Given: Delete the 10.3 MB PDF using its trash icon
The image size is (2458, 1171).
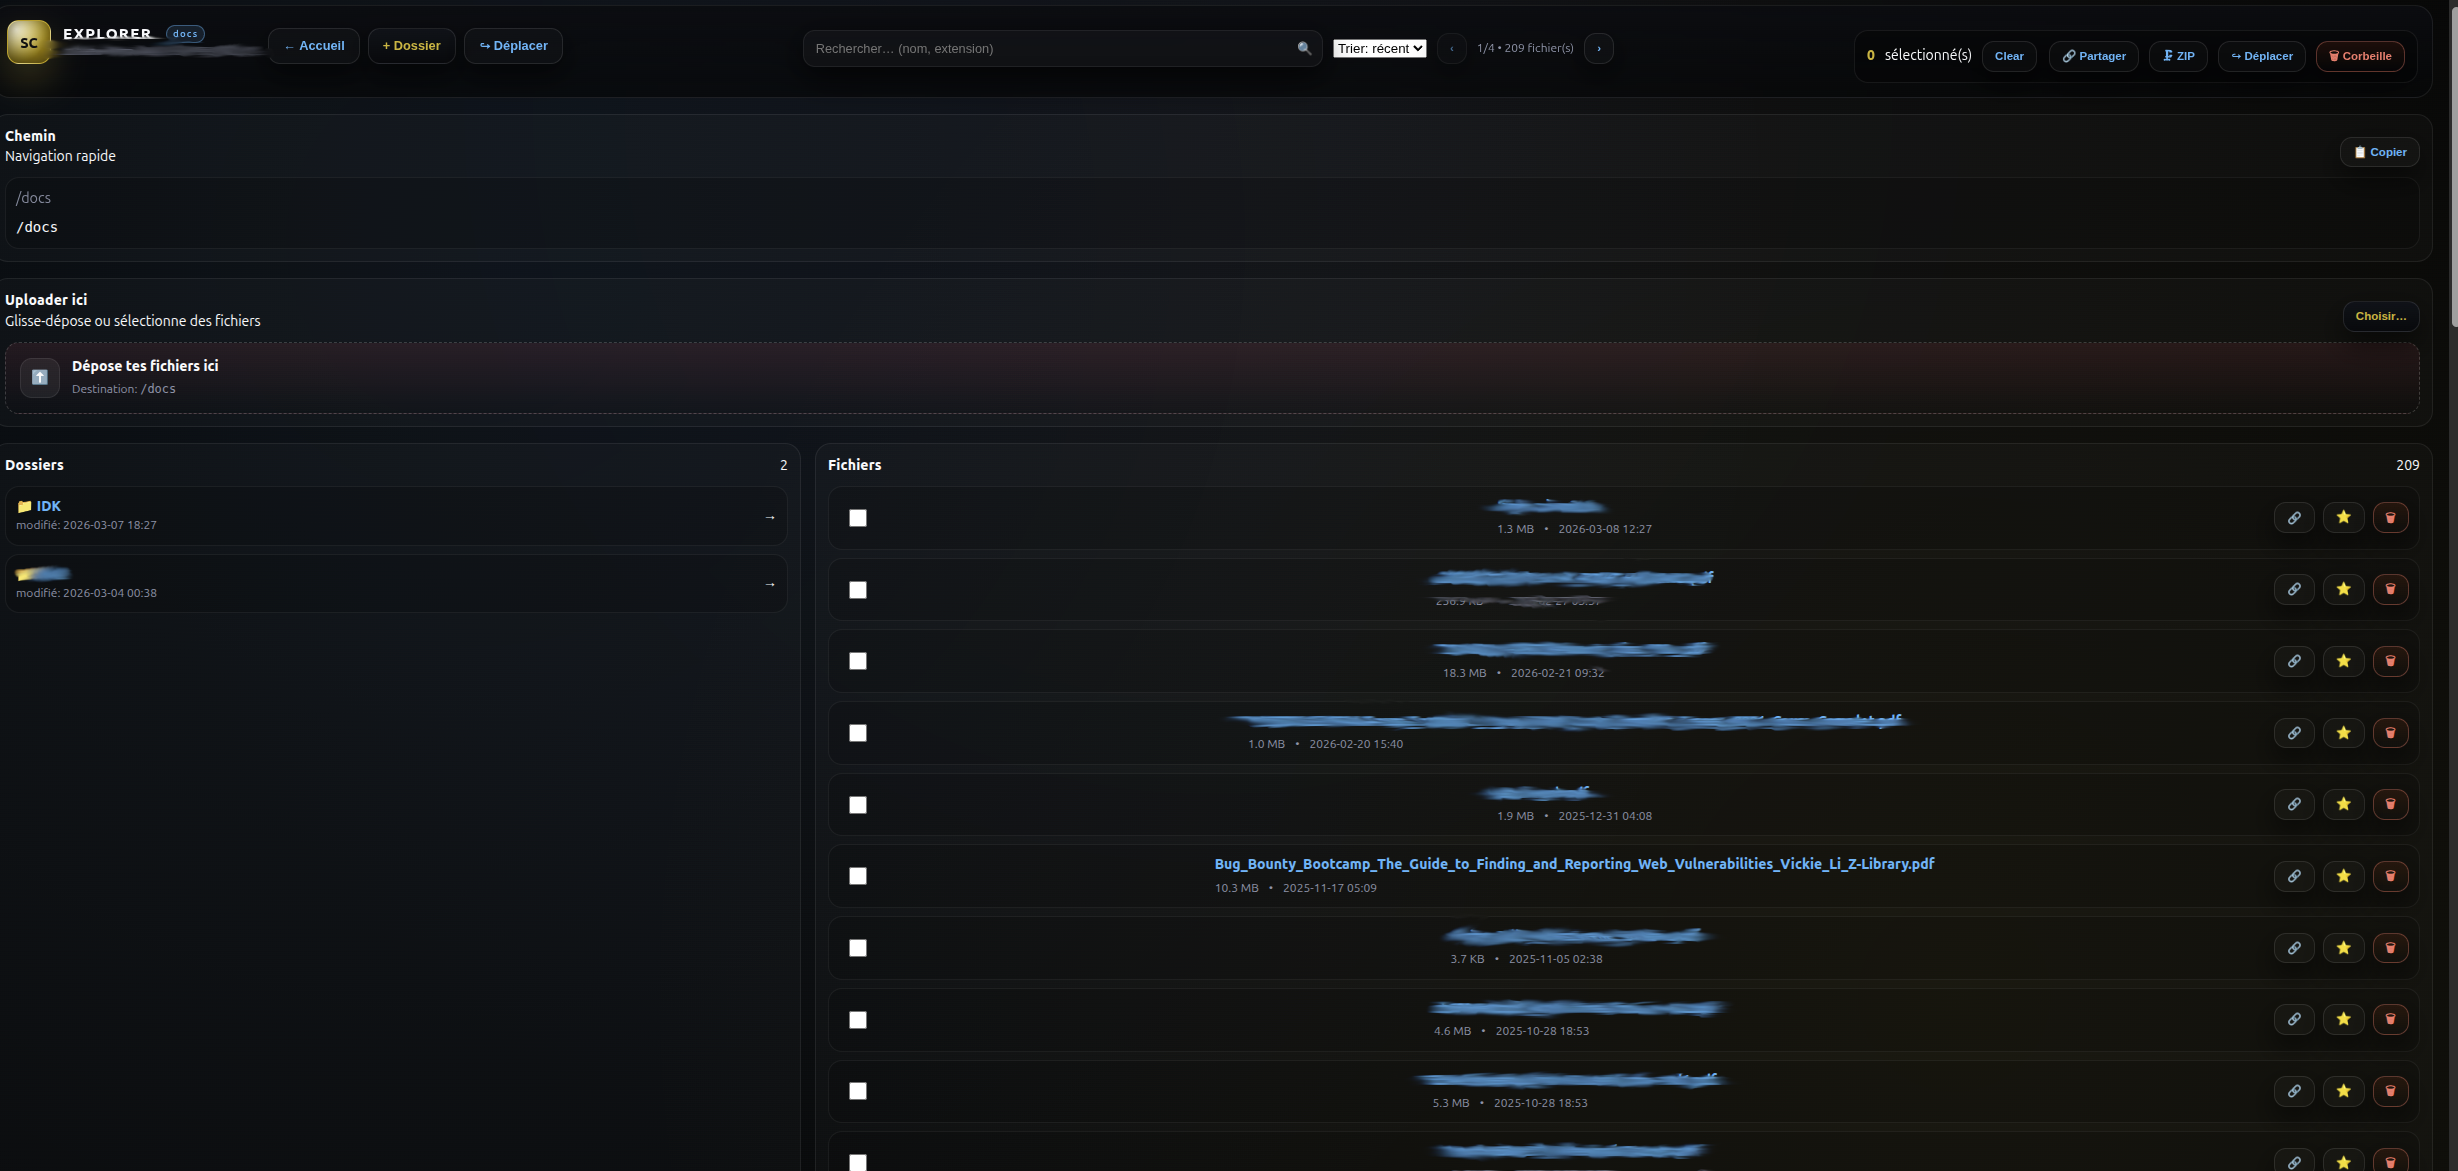Looking at the screenshot, I should click(x=2392, y=876).
